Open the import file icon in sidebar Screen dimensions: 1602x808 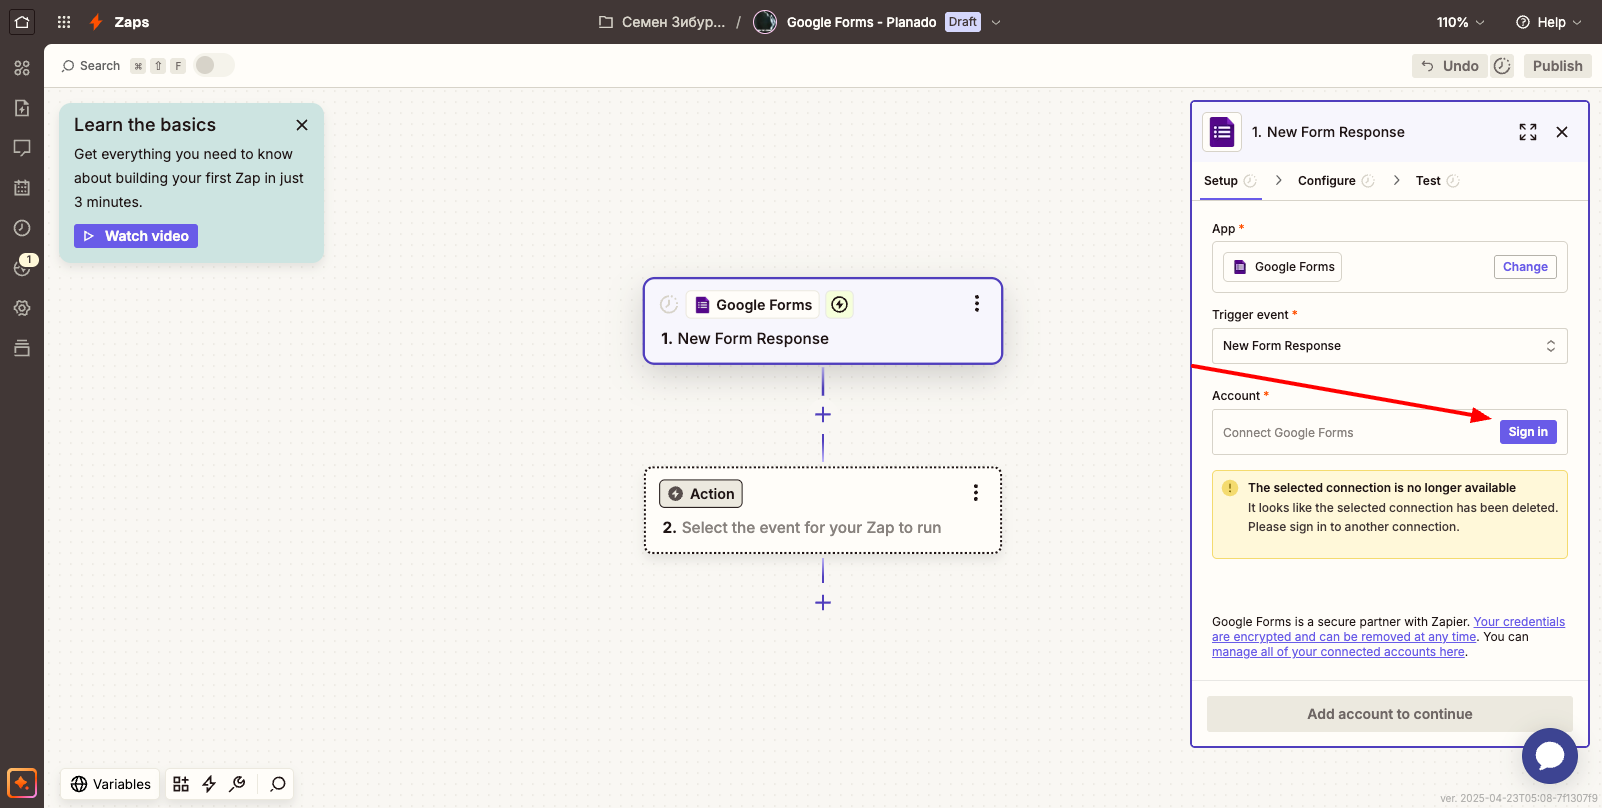point(22,108)
